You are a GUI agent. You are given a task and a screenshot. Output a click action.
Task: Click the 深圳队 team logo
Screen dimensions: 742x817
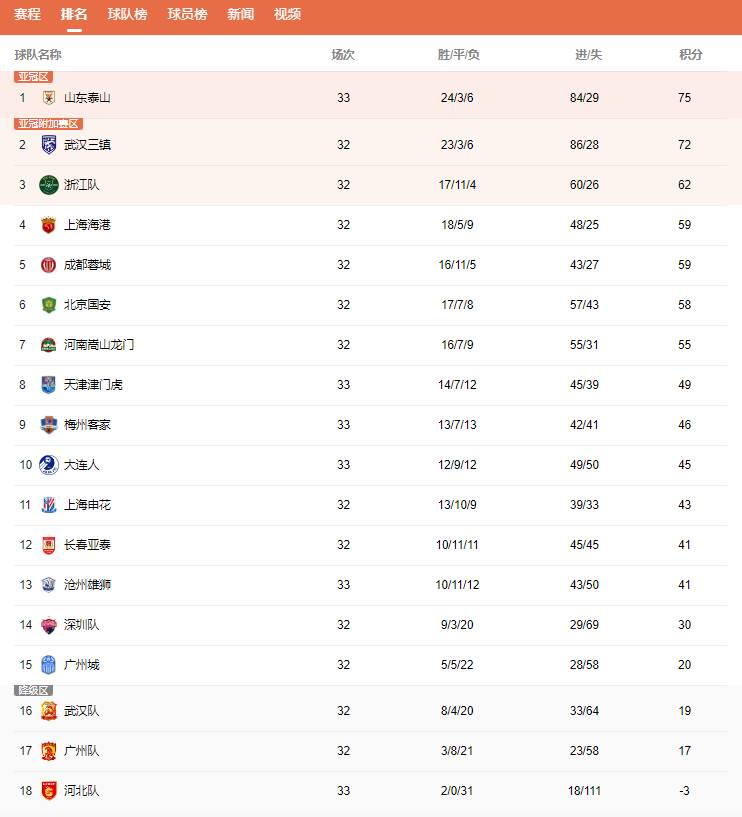(x=48, y=625)
